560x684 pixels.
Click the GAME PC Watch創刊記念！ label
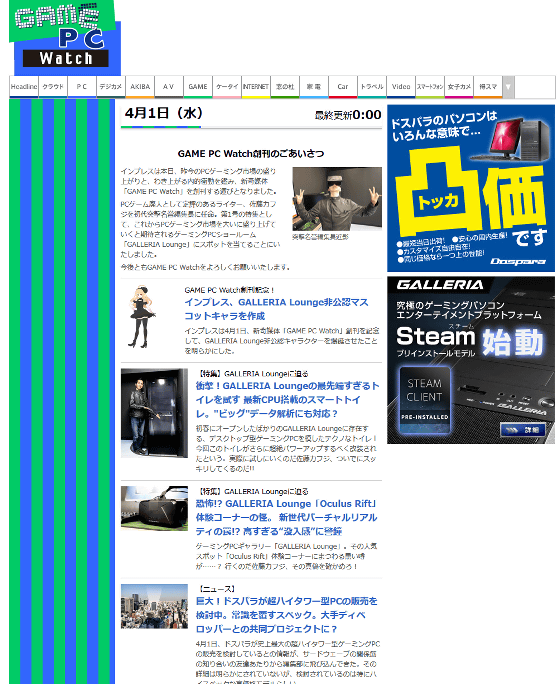pyautogui.click(x=229, y=290)
